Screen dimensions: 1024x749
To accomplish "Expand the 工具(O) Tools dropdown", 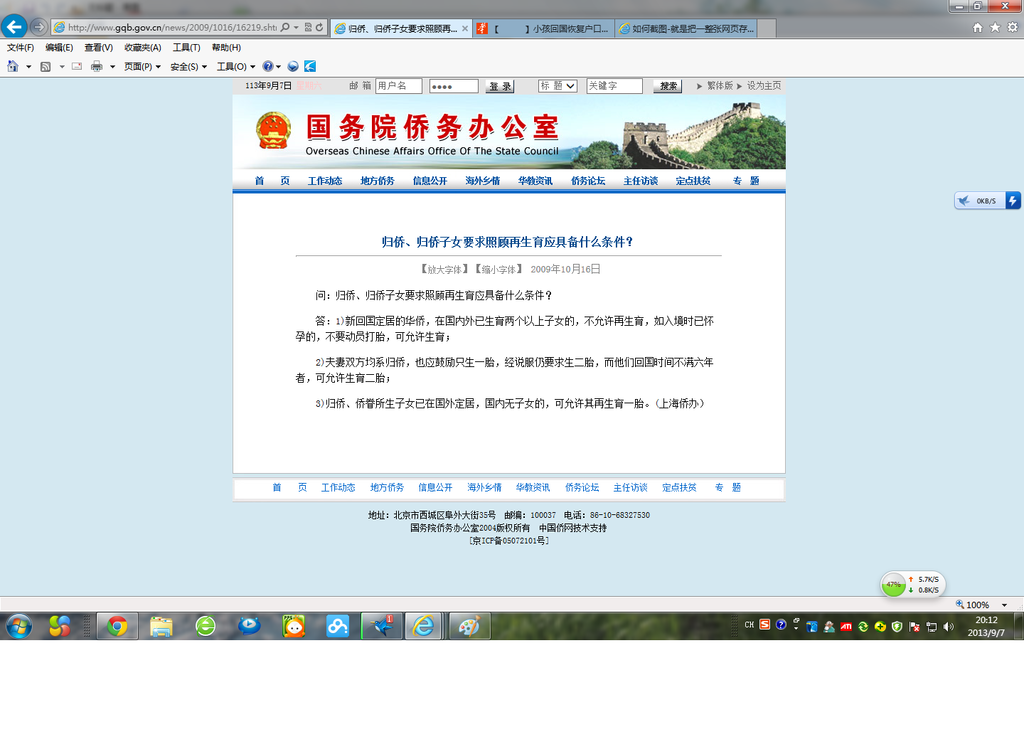I will coord(236,67).
